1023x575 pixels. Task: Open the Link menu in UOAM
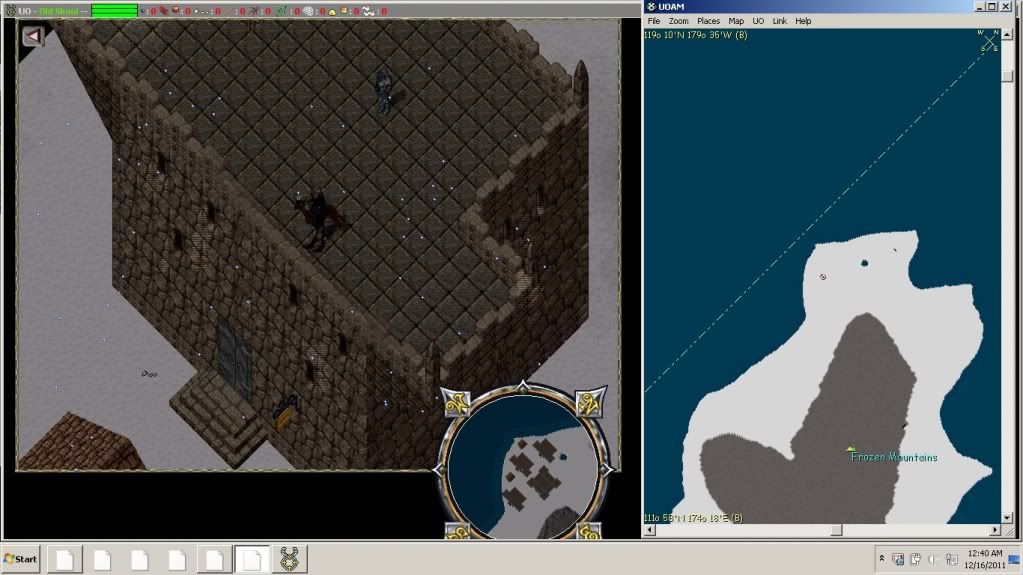[x=780, y=21]
